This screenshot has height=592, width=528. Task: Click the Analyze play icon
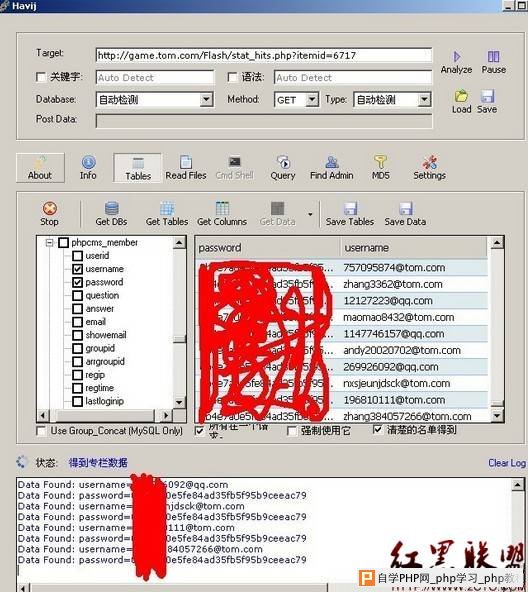pyautogui.click(x=457, y=57)
